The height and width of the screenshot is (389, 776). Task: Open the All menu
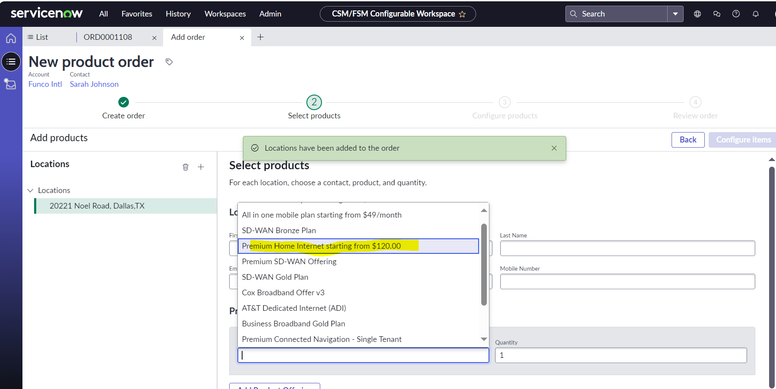[x=103, y=14]
